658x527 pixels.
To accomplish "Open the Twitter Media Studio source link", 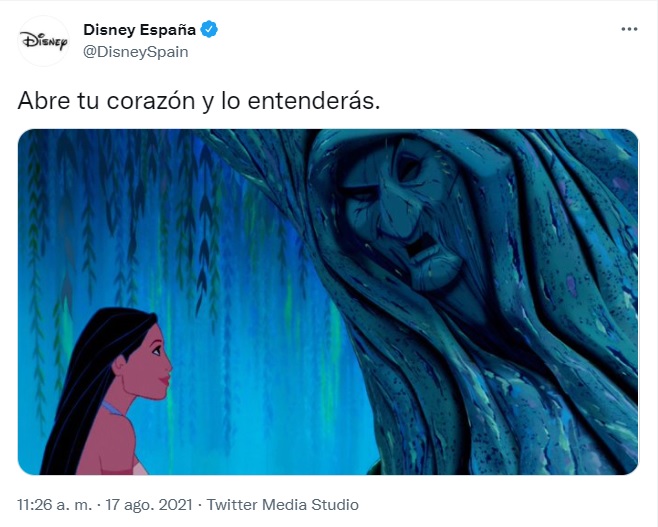I will pos(282,505).
